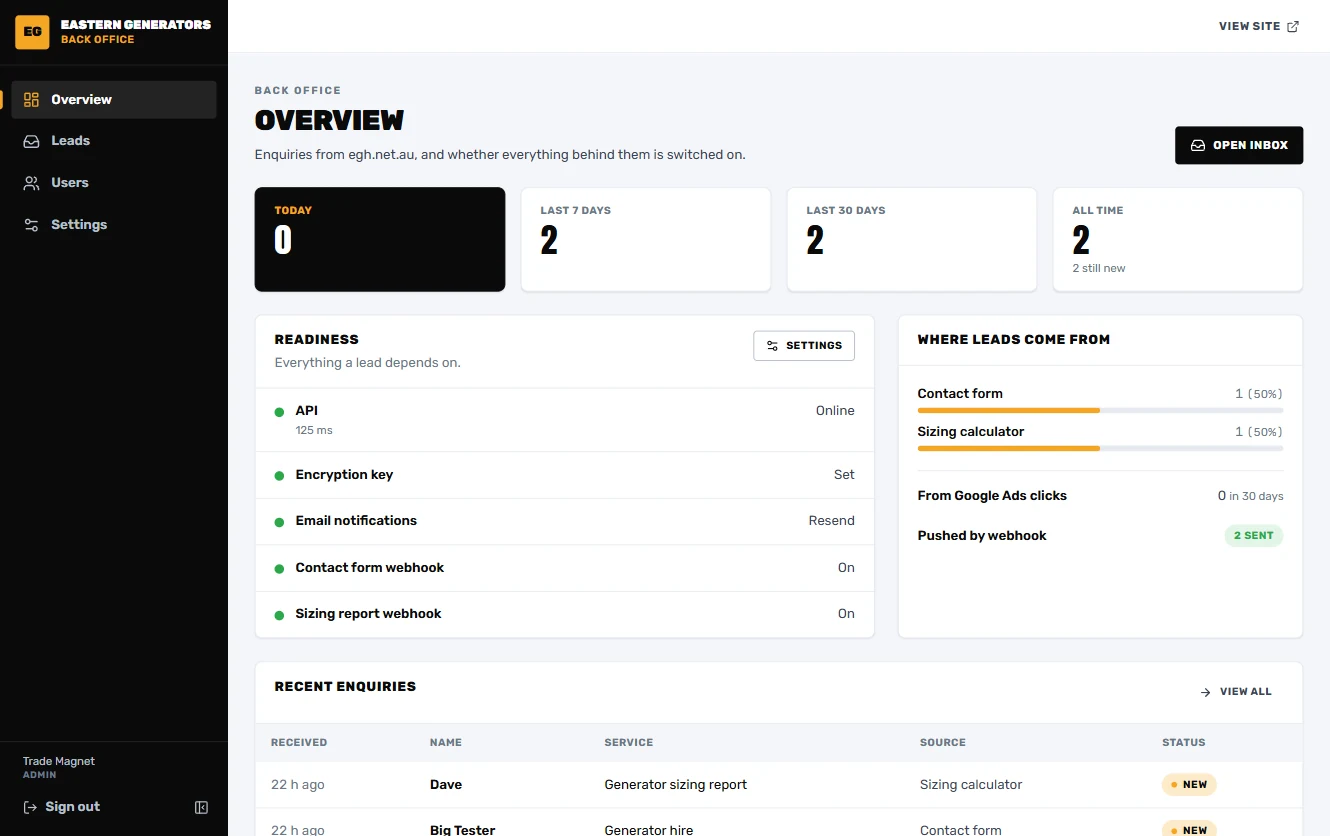Click the Sizing calculator progress bar
1330x836 pixels.
[1100, 448]
